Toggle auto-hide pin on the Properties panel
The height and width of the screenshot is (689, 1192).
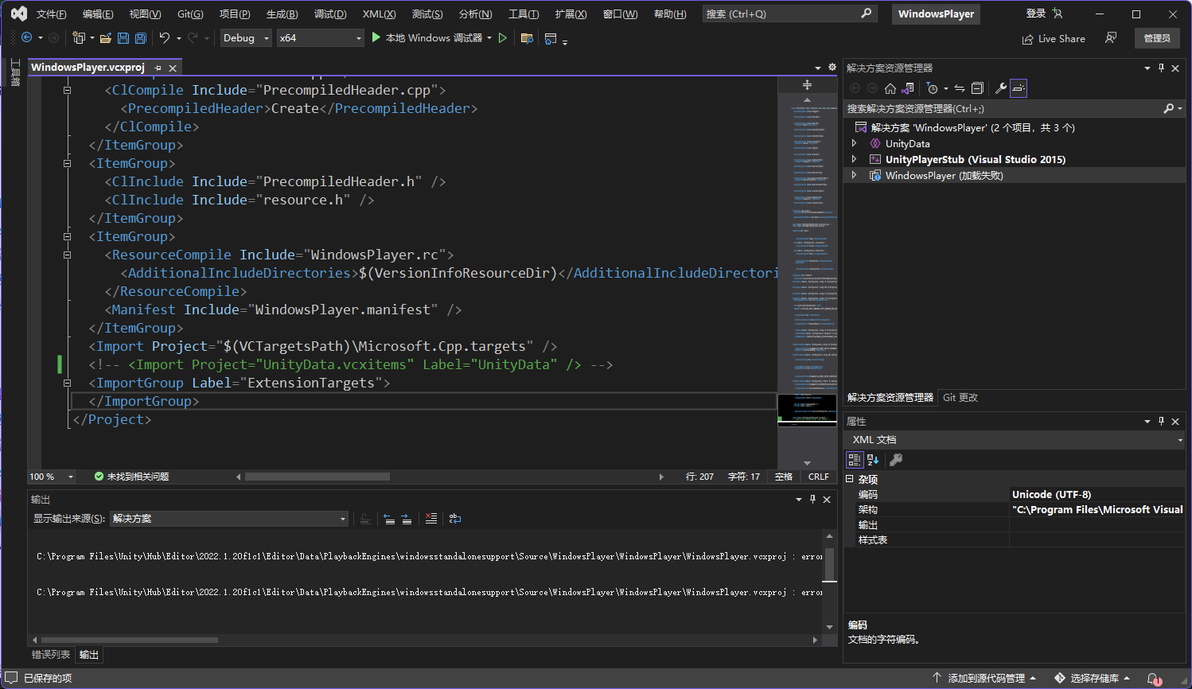pyautogui.click(x=1161, y=421)
